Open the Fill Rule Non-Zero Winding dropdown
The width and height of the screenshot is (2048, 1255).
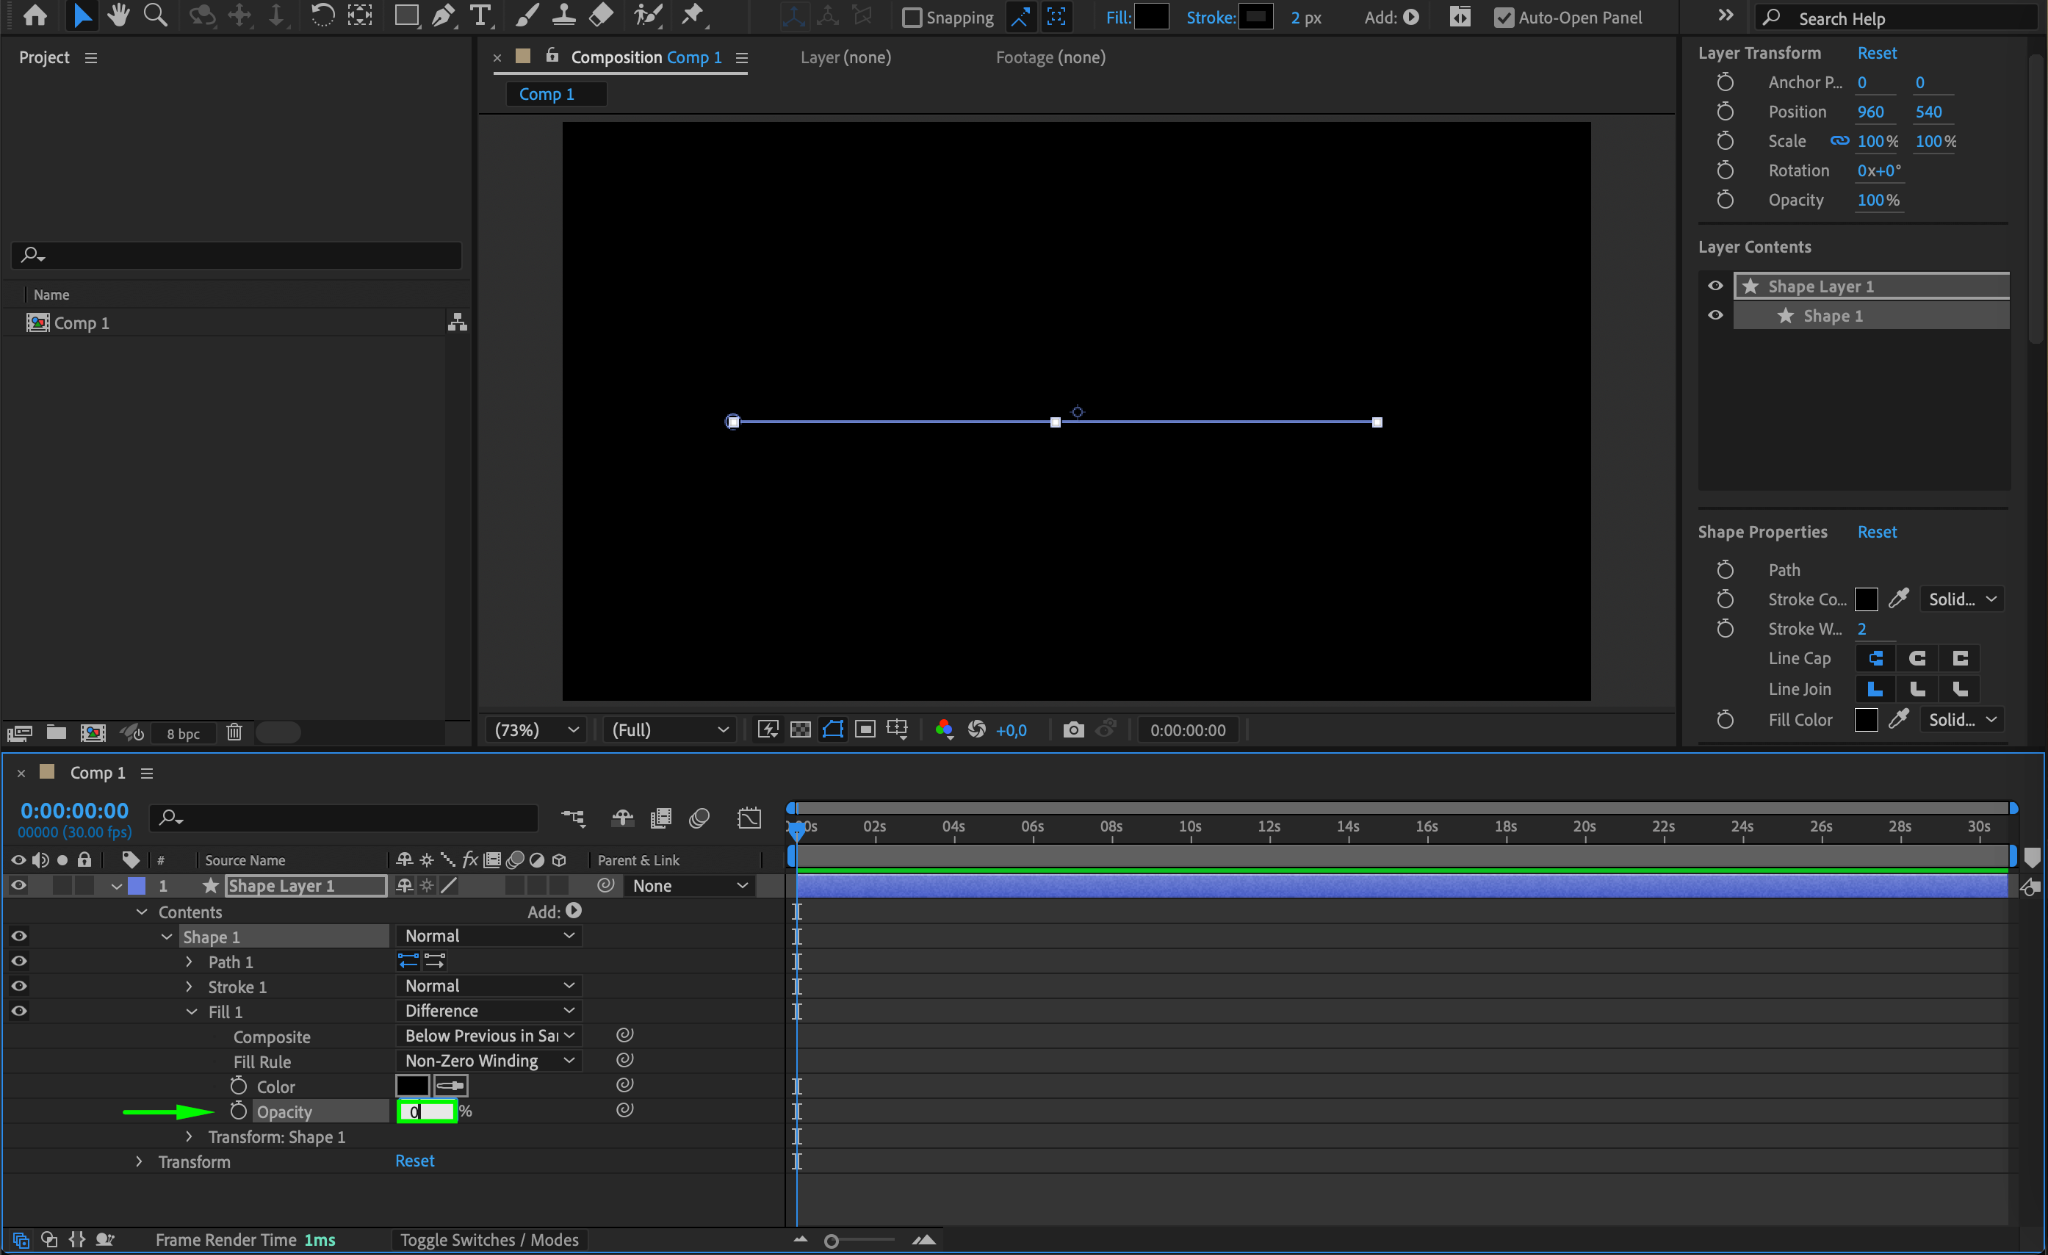pos(488,1061)
